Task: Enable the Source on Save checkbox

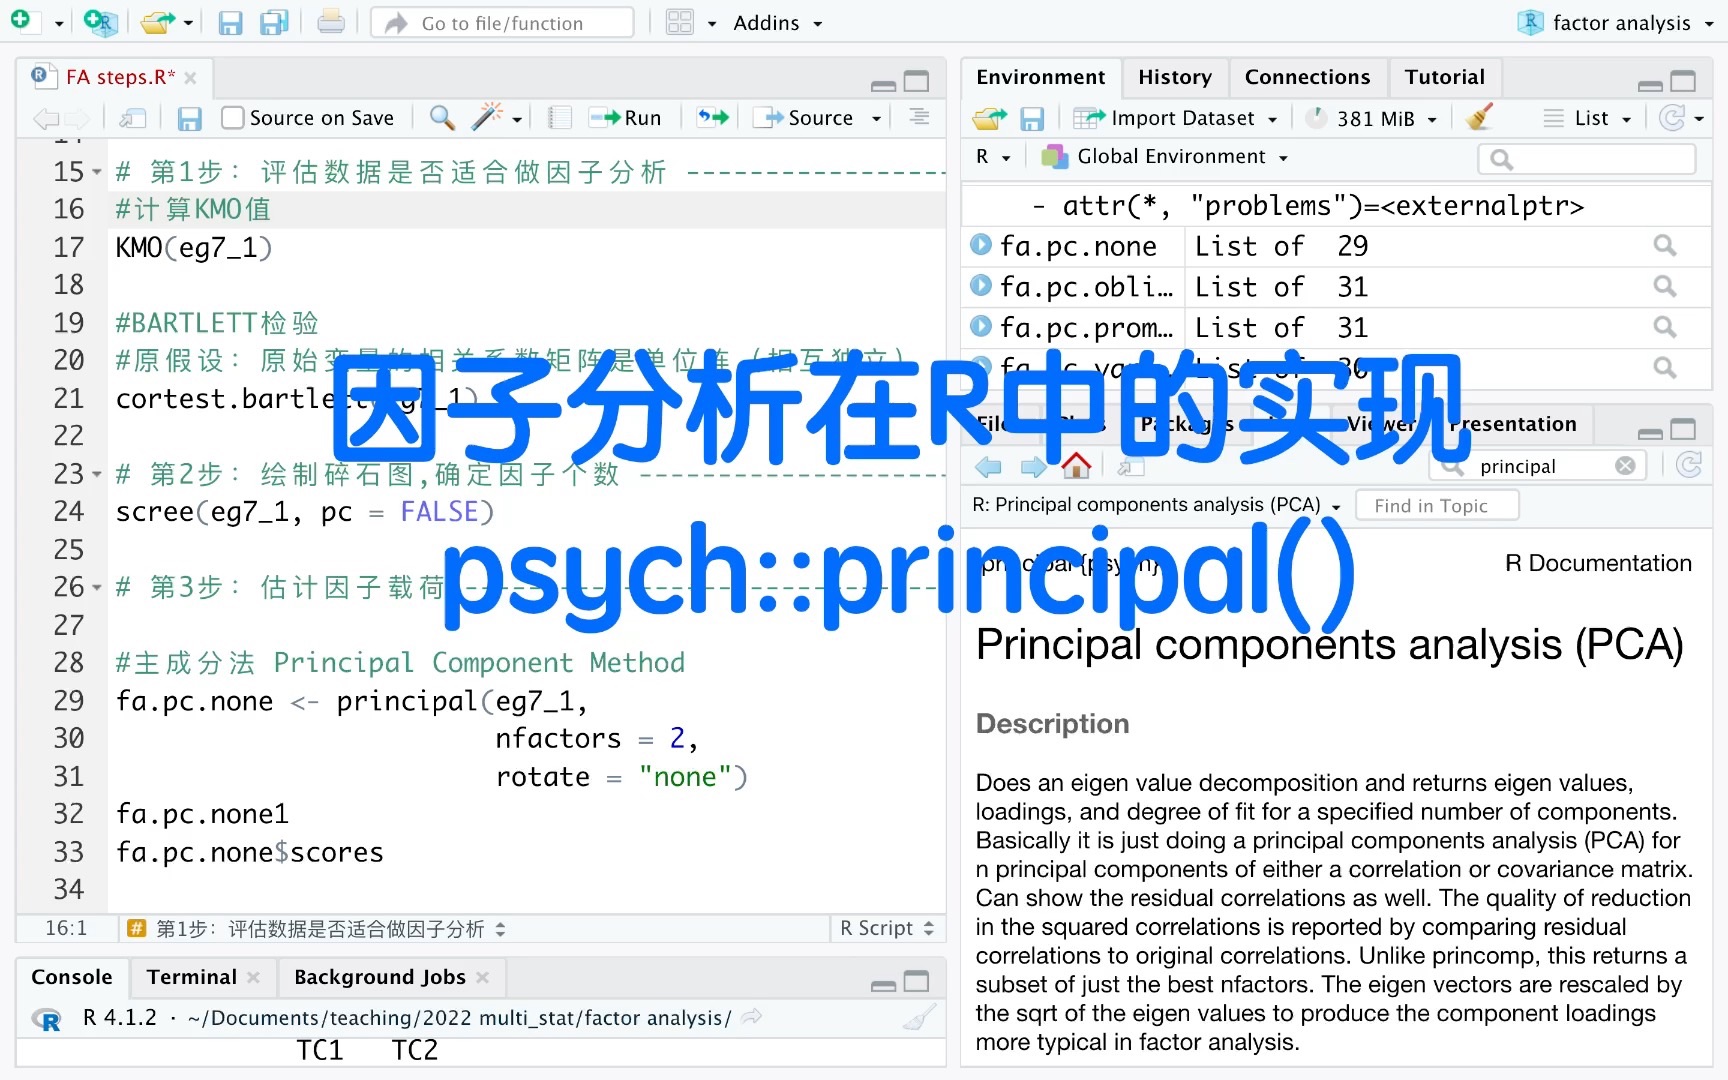Action: [x=232, y=117]
